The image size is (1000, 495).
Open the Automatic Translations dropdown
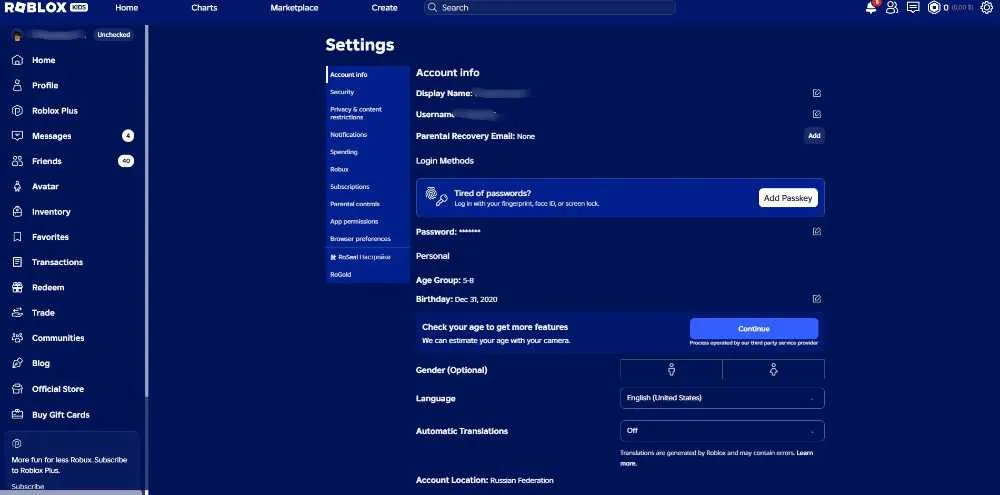click(722, 431)
